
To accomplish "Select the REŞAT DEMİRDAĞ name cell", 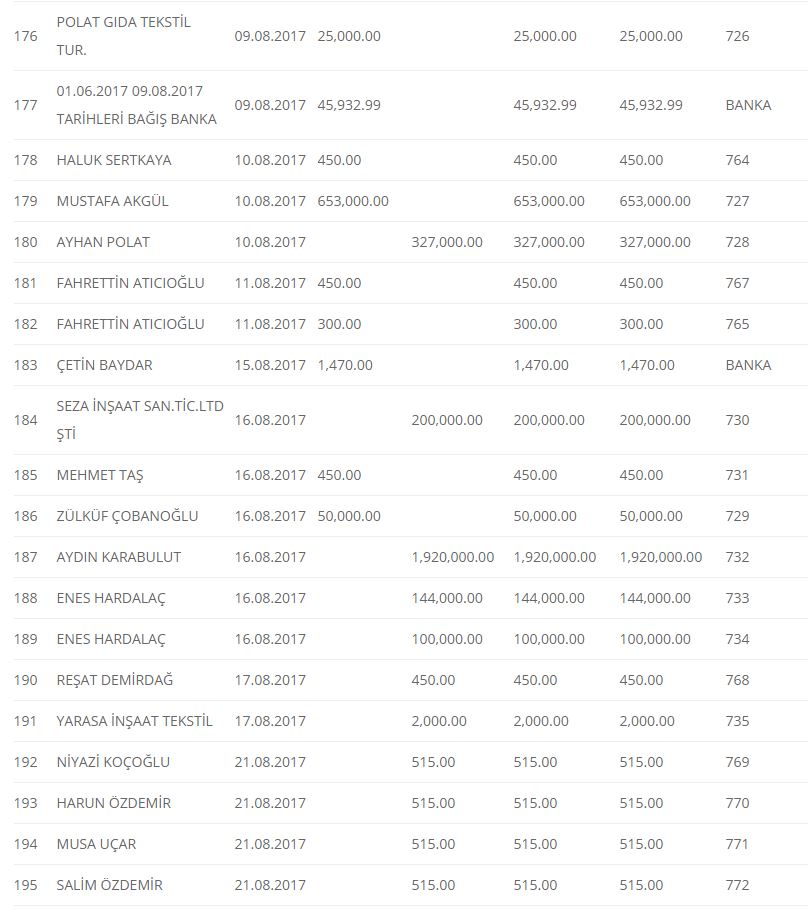I will (x=115, y=680).
